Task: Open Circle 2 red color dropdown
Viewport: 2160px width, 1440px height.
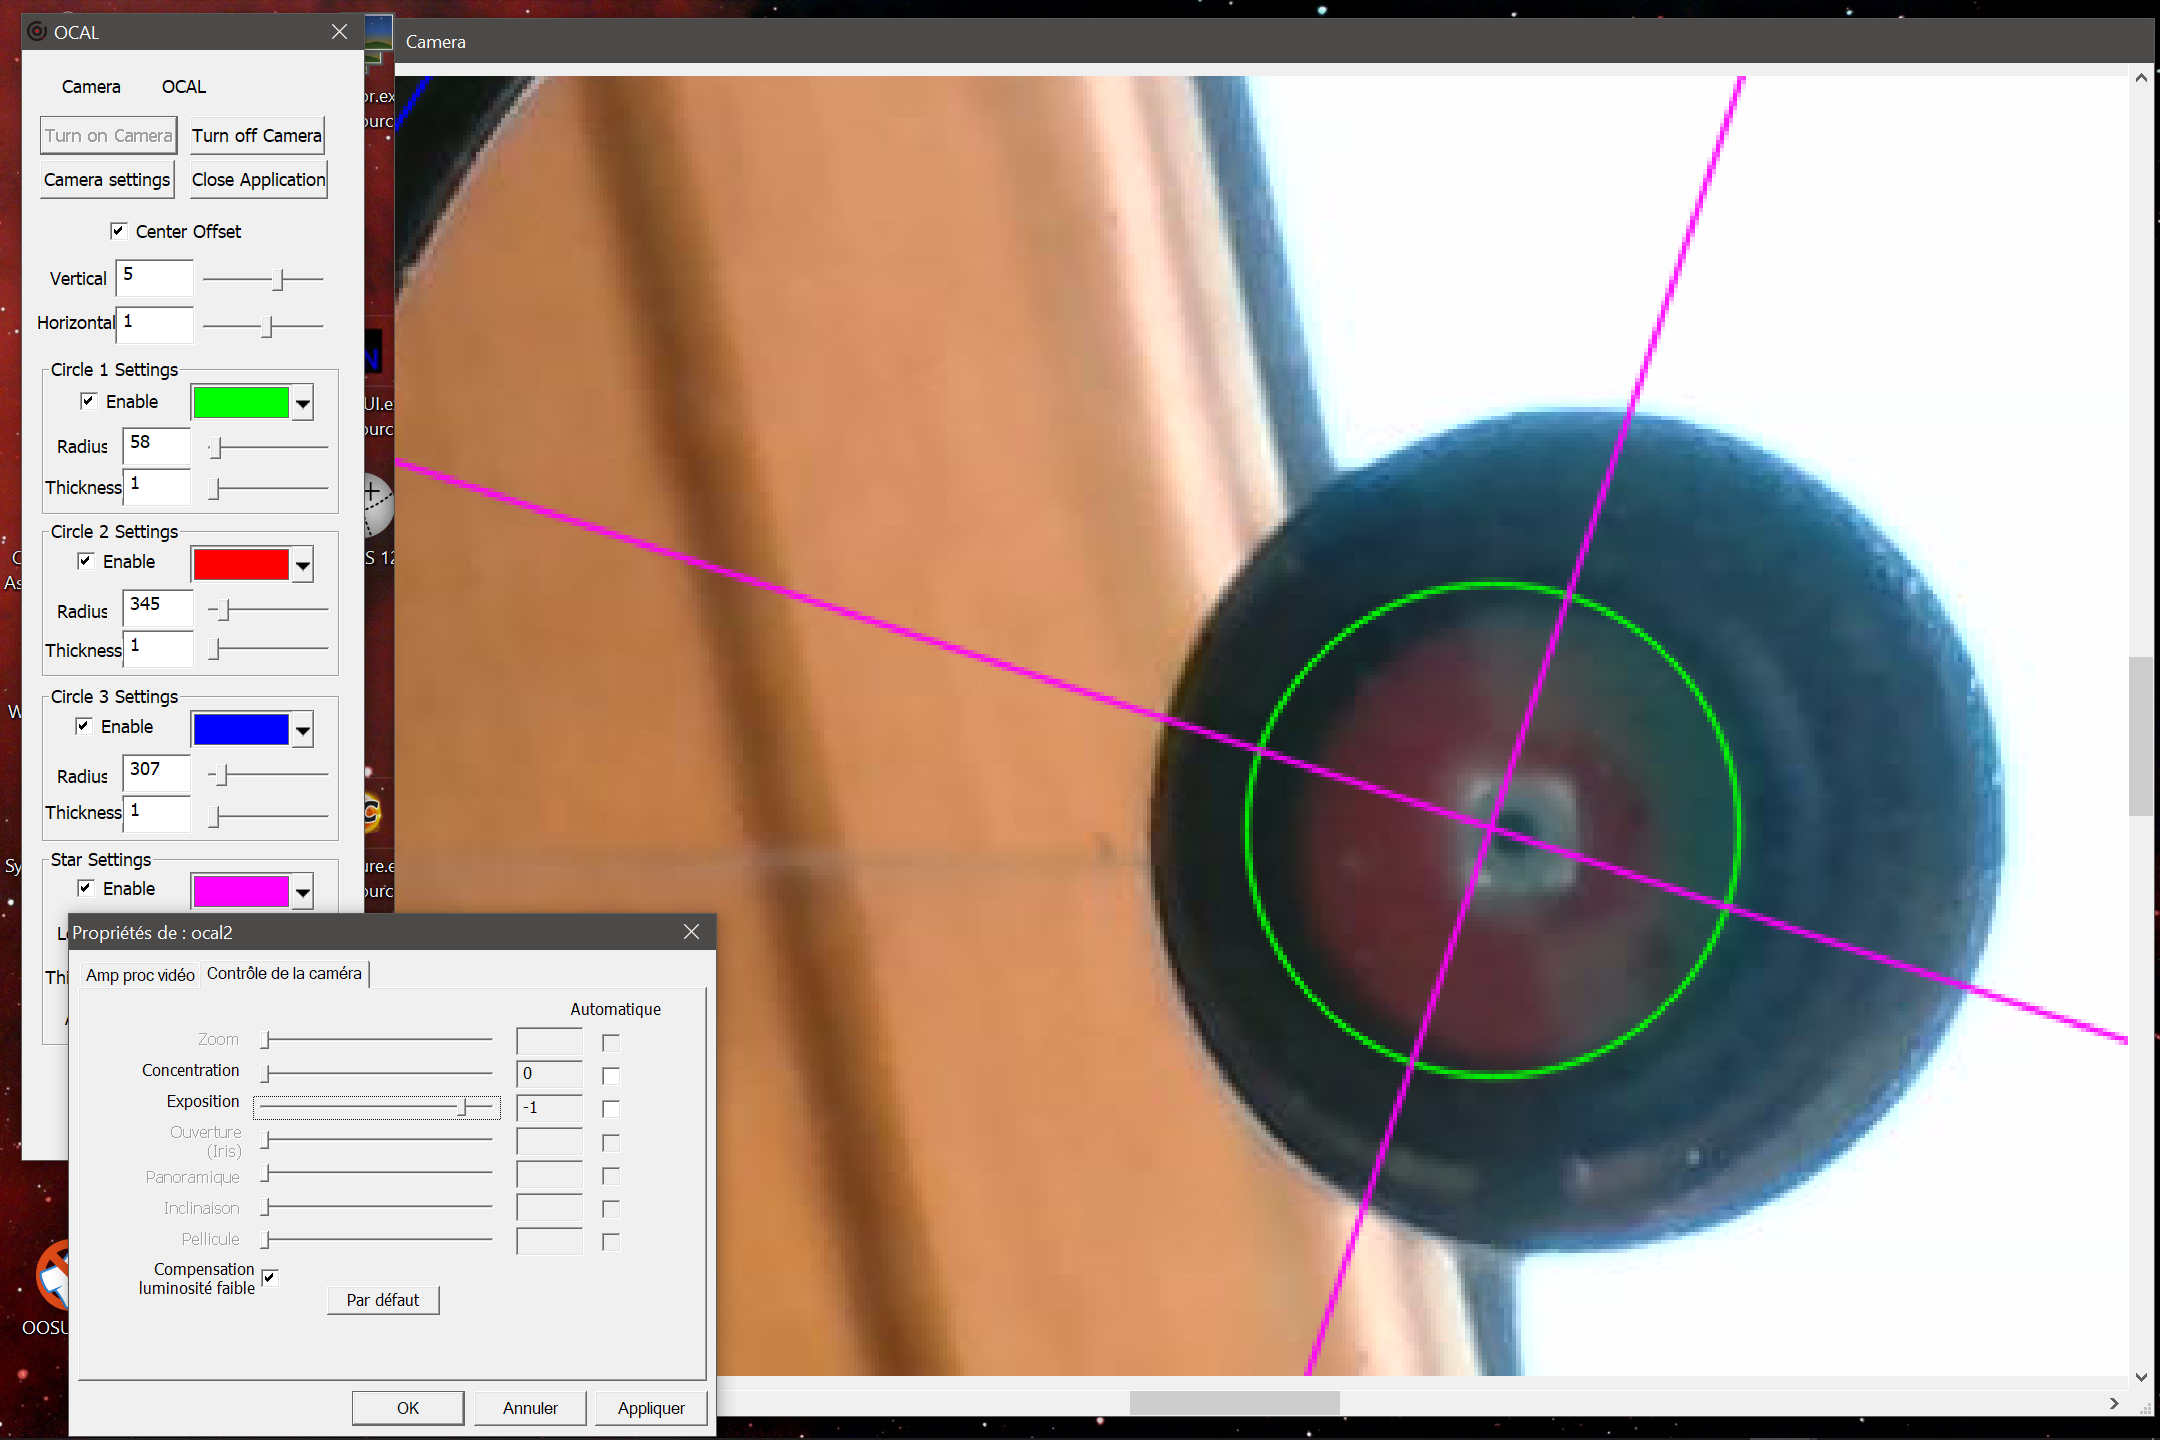Action: [x=302, y=566]
